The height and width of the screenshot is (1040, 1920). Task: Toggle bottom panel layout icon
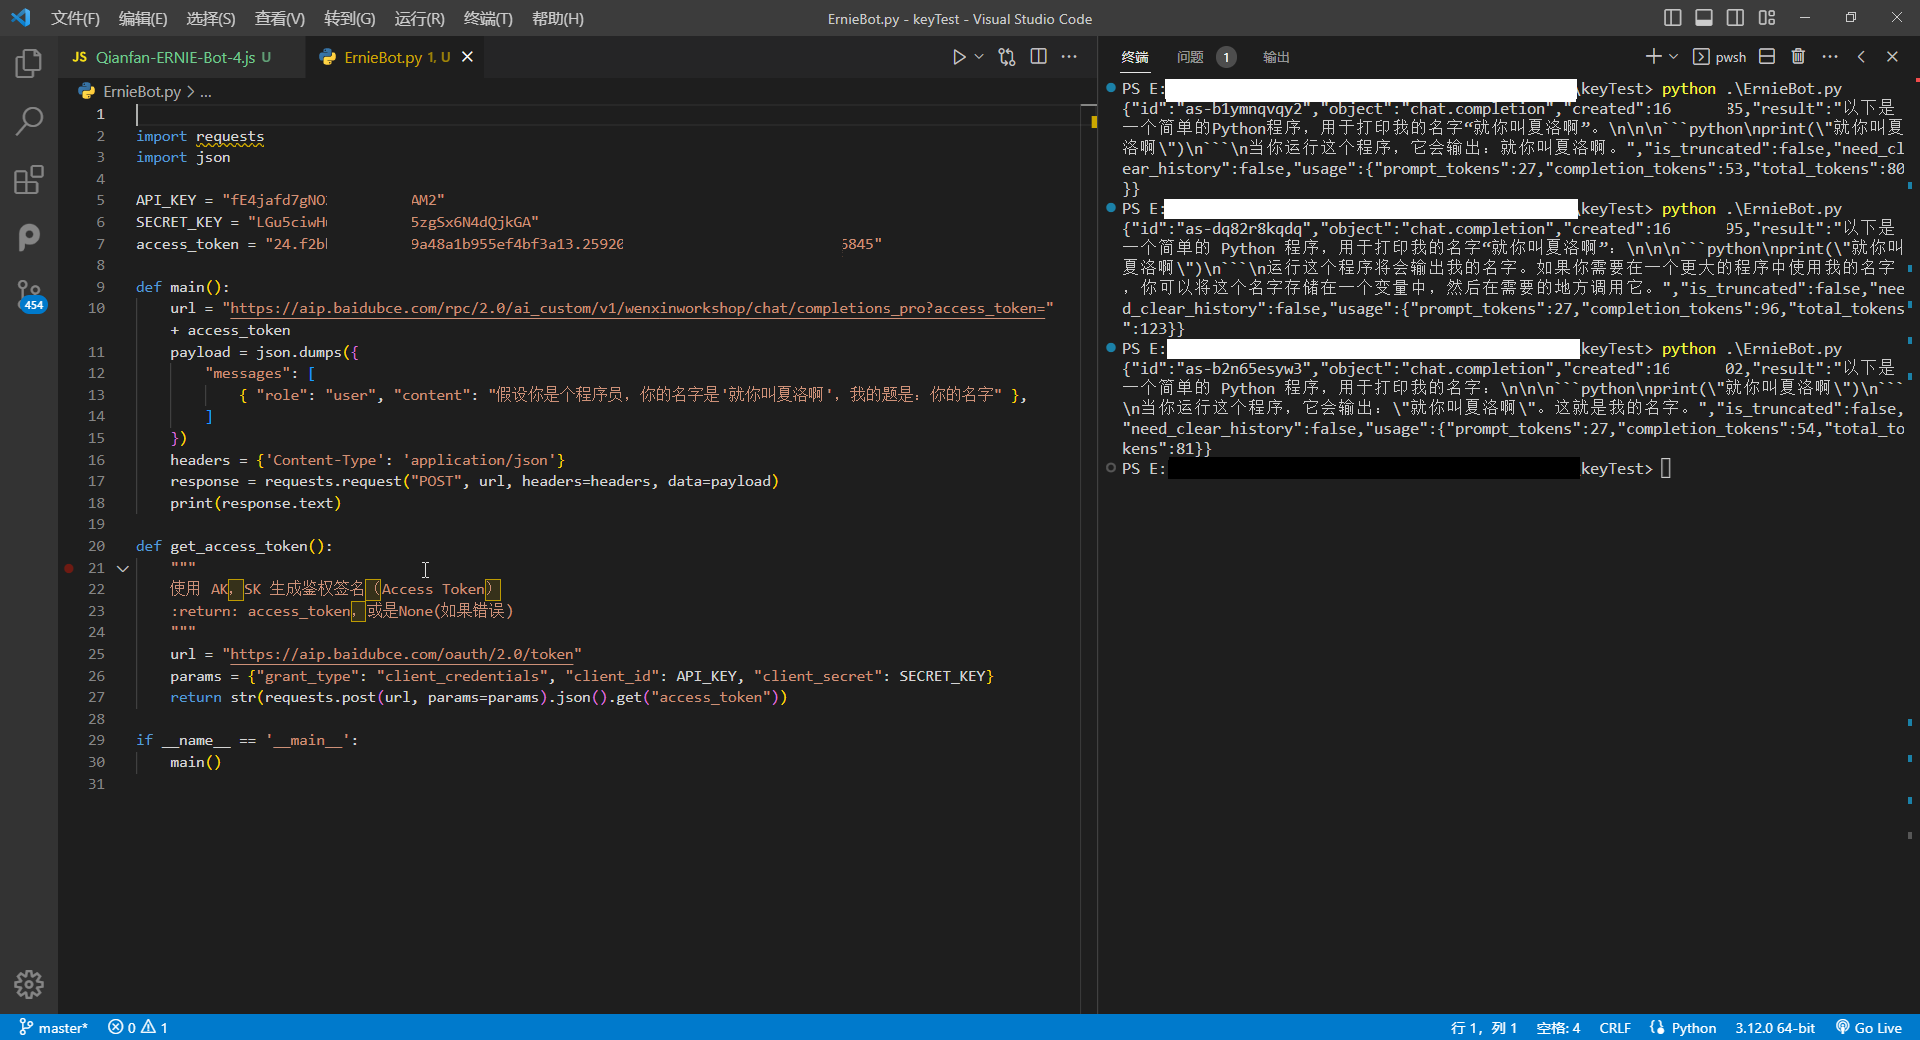click(1704, 18)
